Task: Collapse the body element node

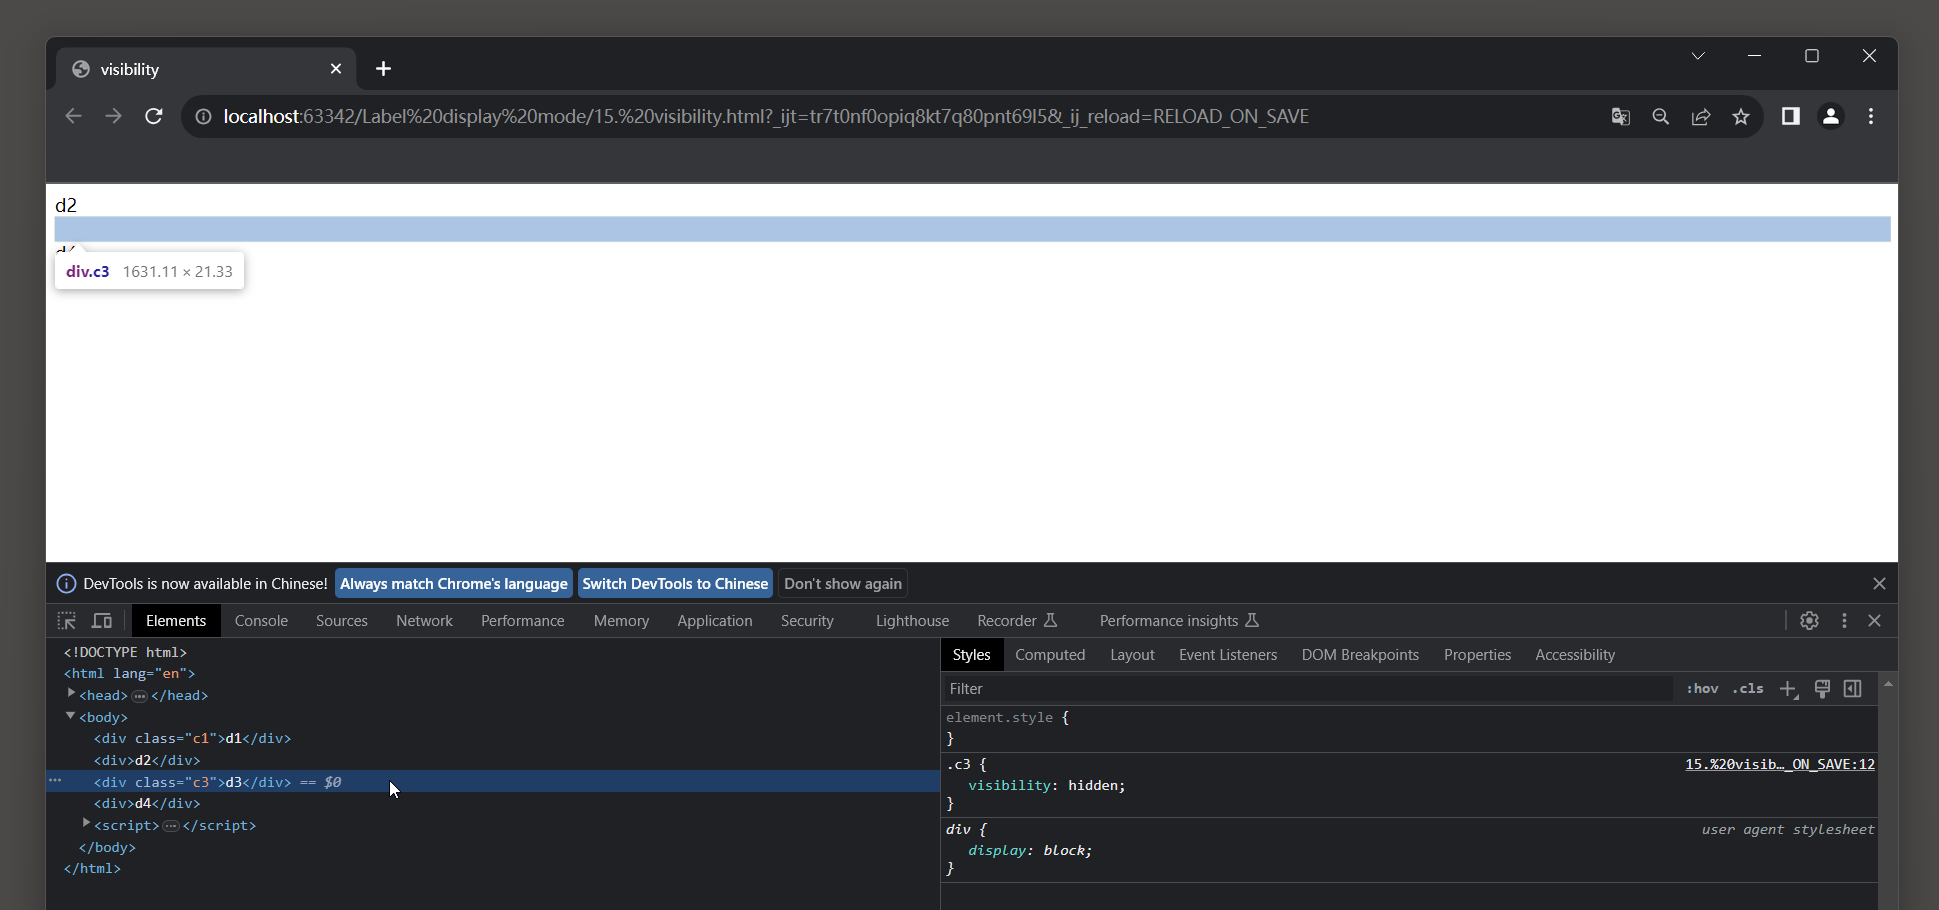Action: point(71,715)
